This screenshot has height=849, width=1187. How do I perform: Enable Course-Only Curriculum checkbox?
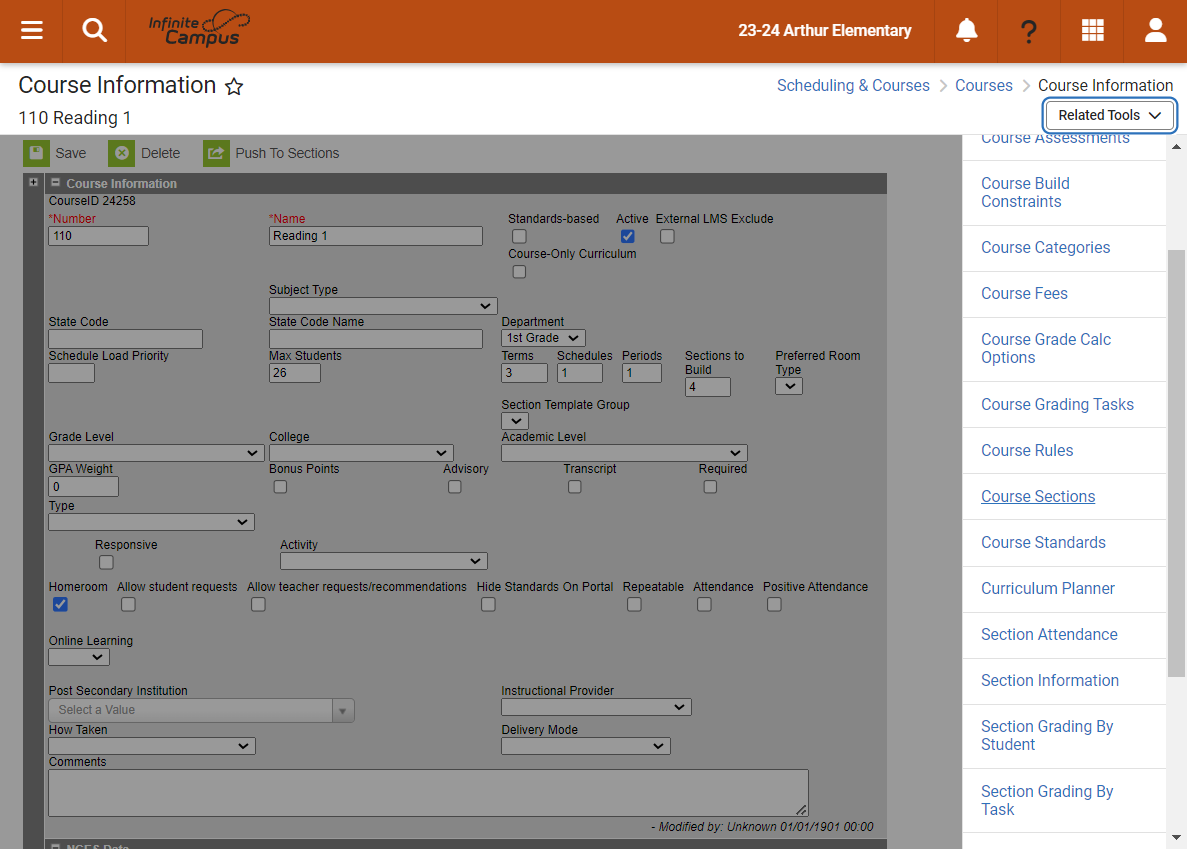click(x=519, y=272)
